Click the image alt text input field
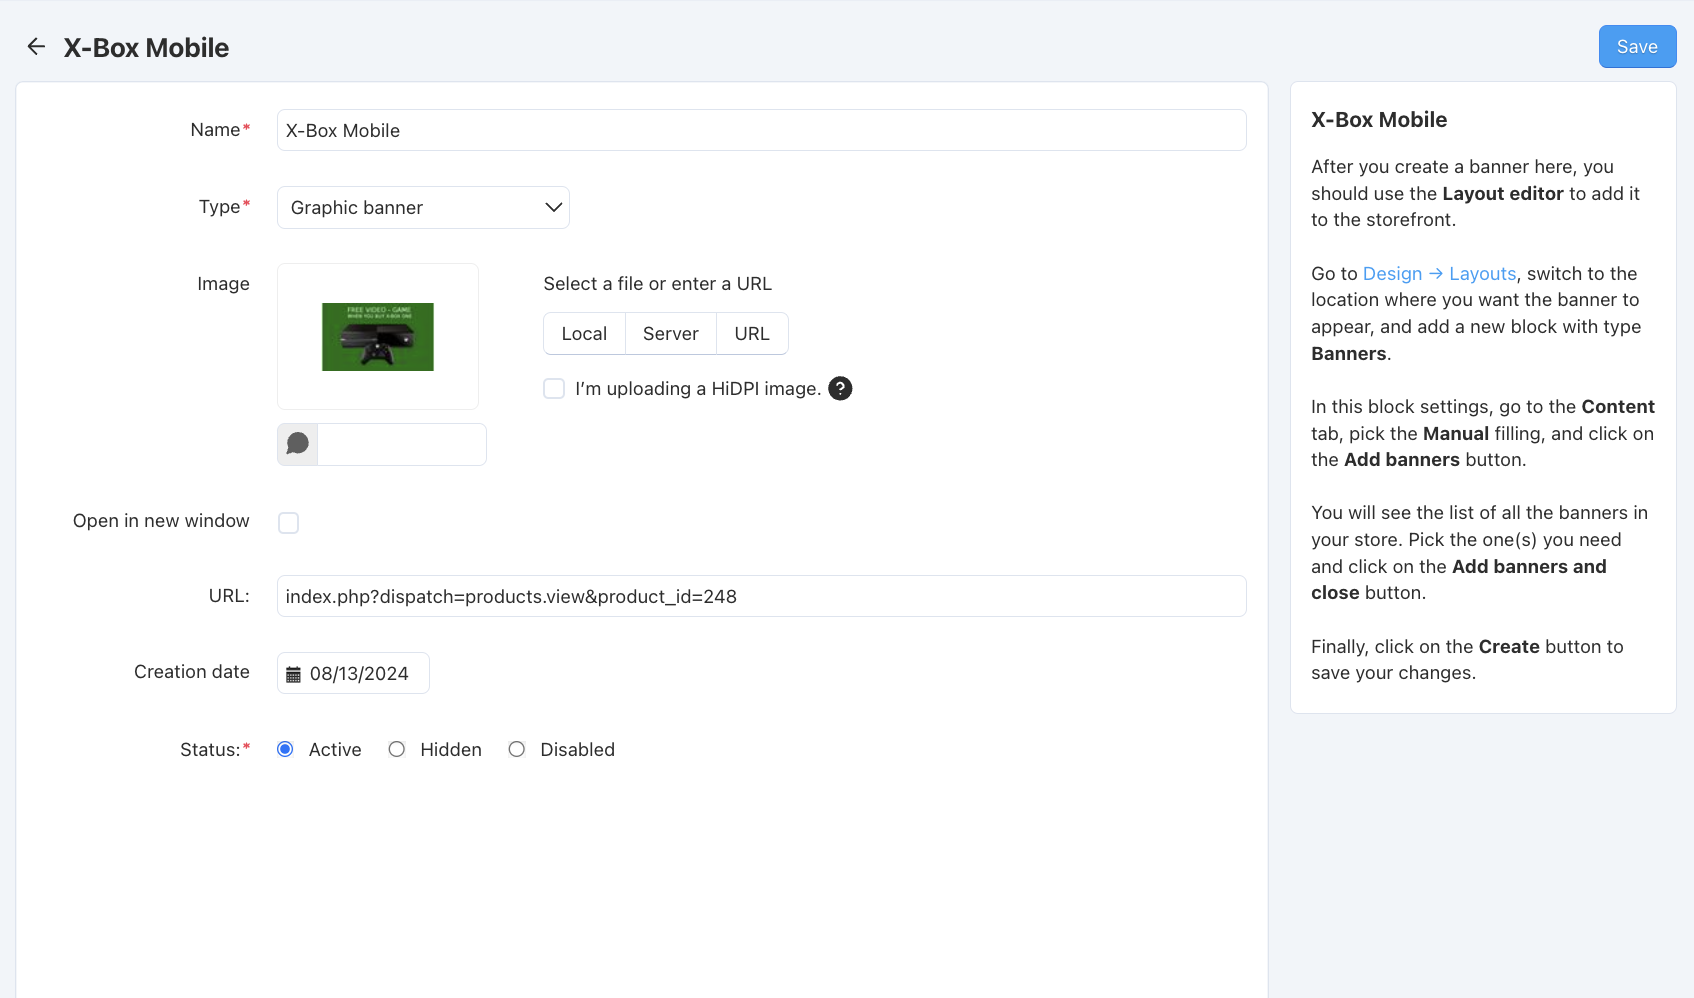 click(401, 444)
